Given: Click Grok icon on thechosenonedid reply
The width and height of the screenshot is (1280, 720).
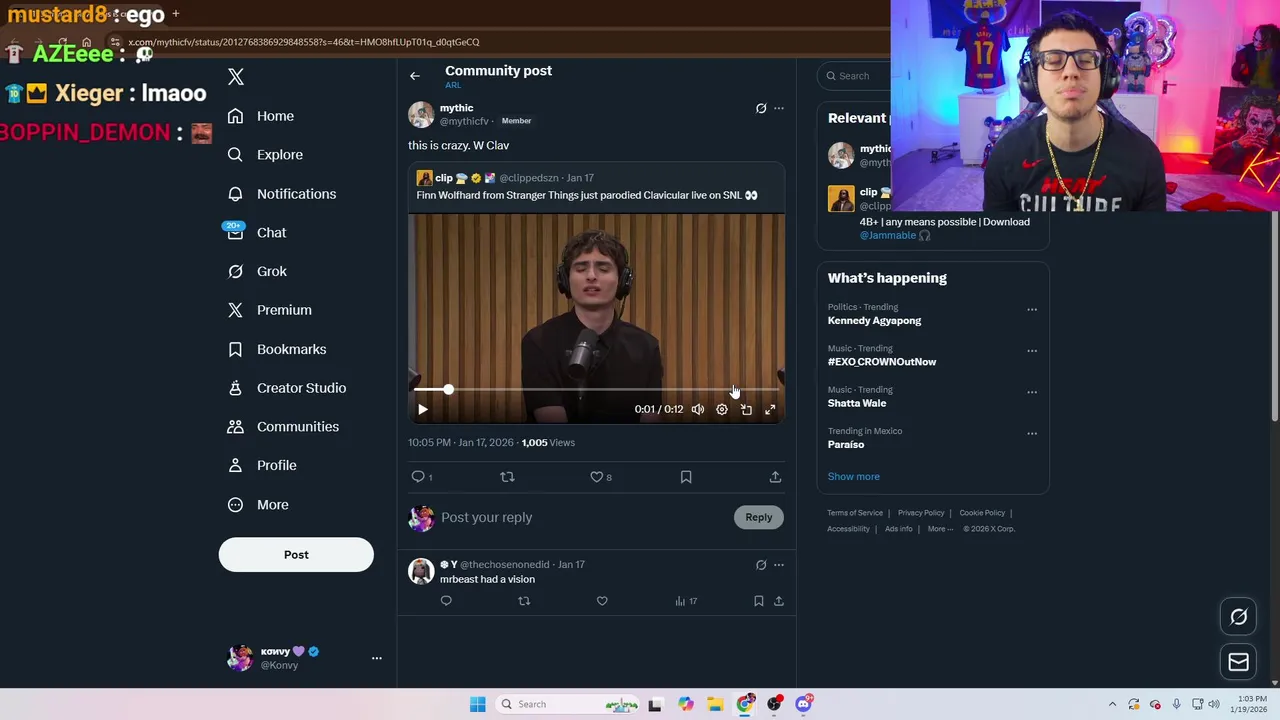Looking at the screenshot, I should 761,565.
